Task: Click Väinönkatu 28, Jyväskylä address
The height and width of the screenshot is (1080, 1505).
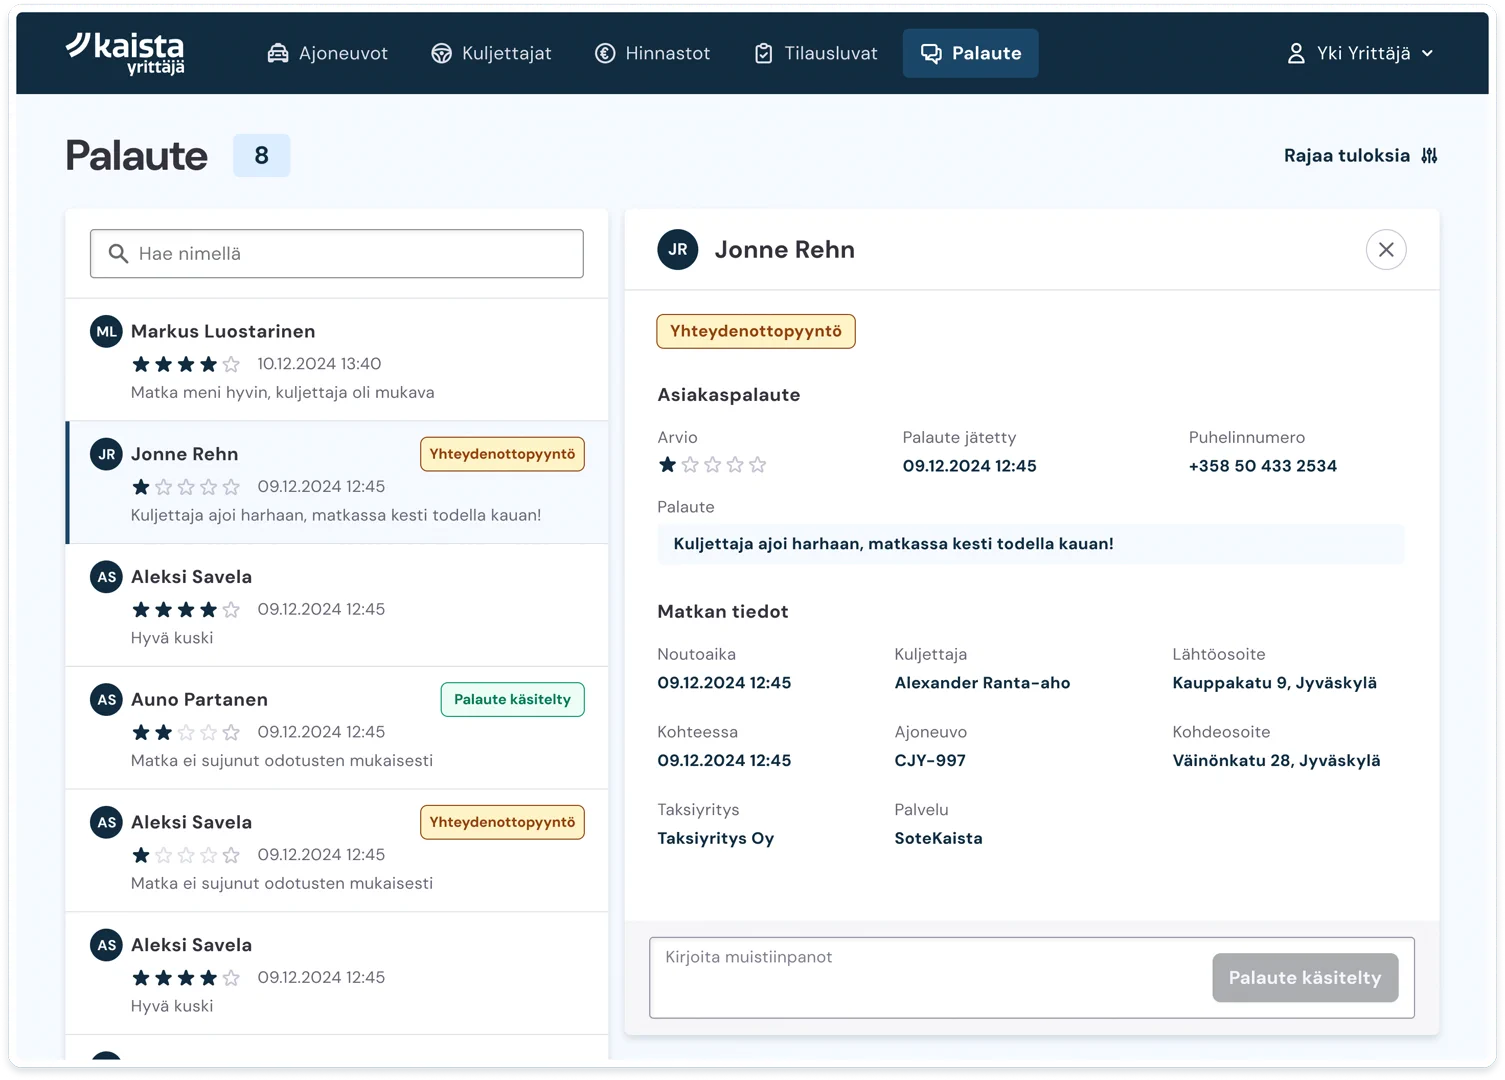Action: (x=1276, y=761)
